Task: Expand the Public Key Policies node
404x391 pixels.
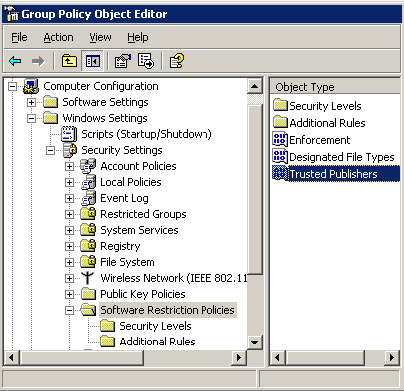Action: click(69, 294)
